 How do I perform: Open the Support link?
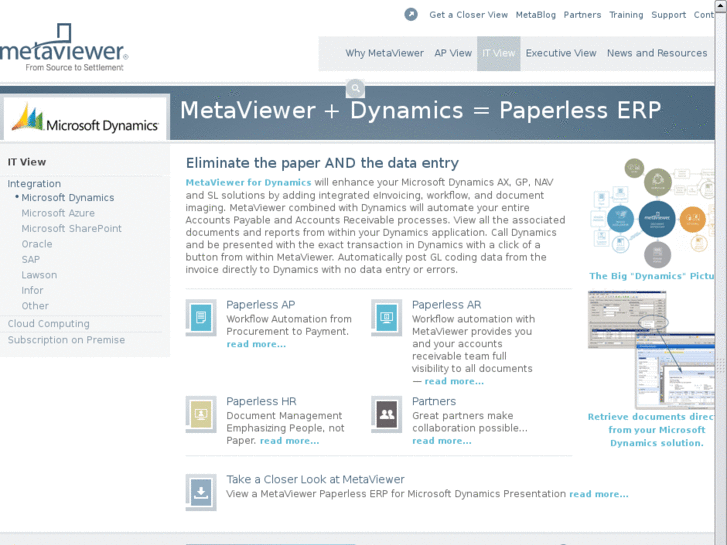[x=668, y=15]
